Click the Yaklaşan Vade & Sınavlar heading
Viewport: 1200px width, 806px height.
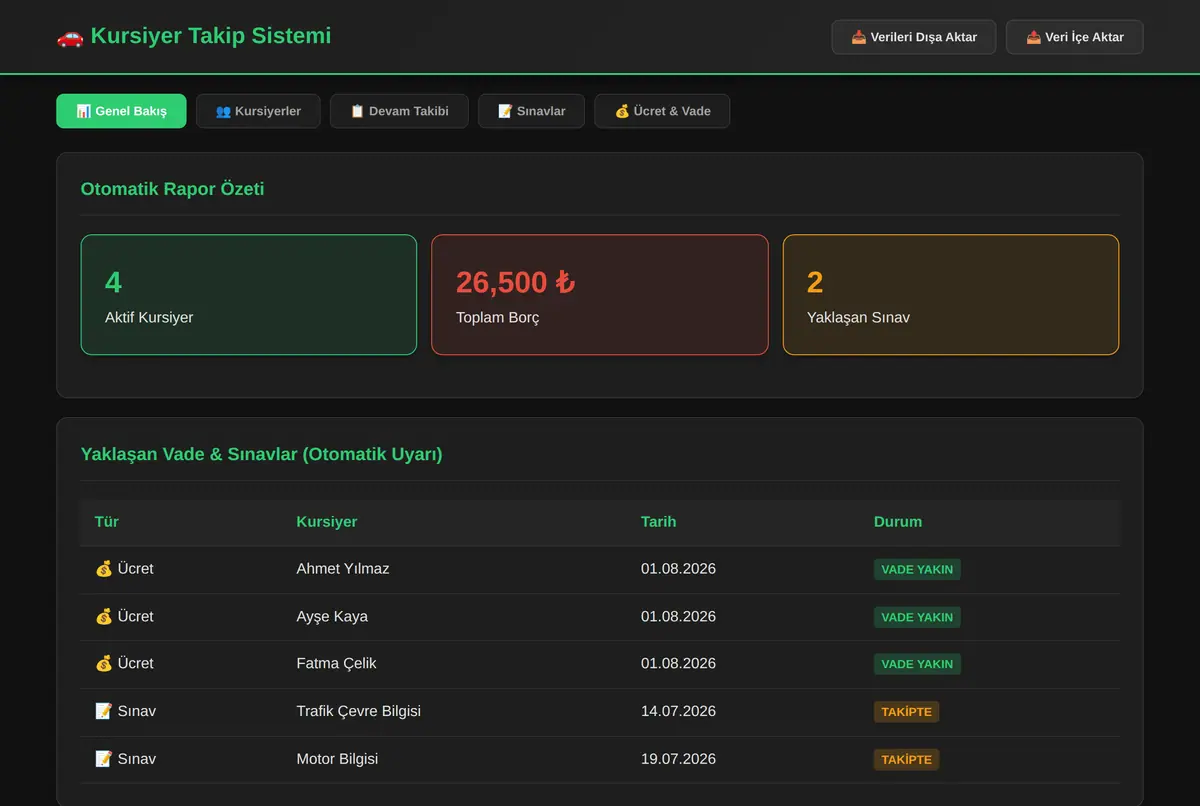pyautogui.click(x=262, y=455)
